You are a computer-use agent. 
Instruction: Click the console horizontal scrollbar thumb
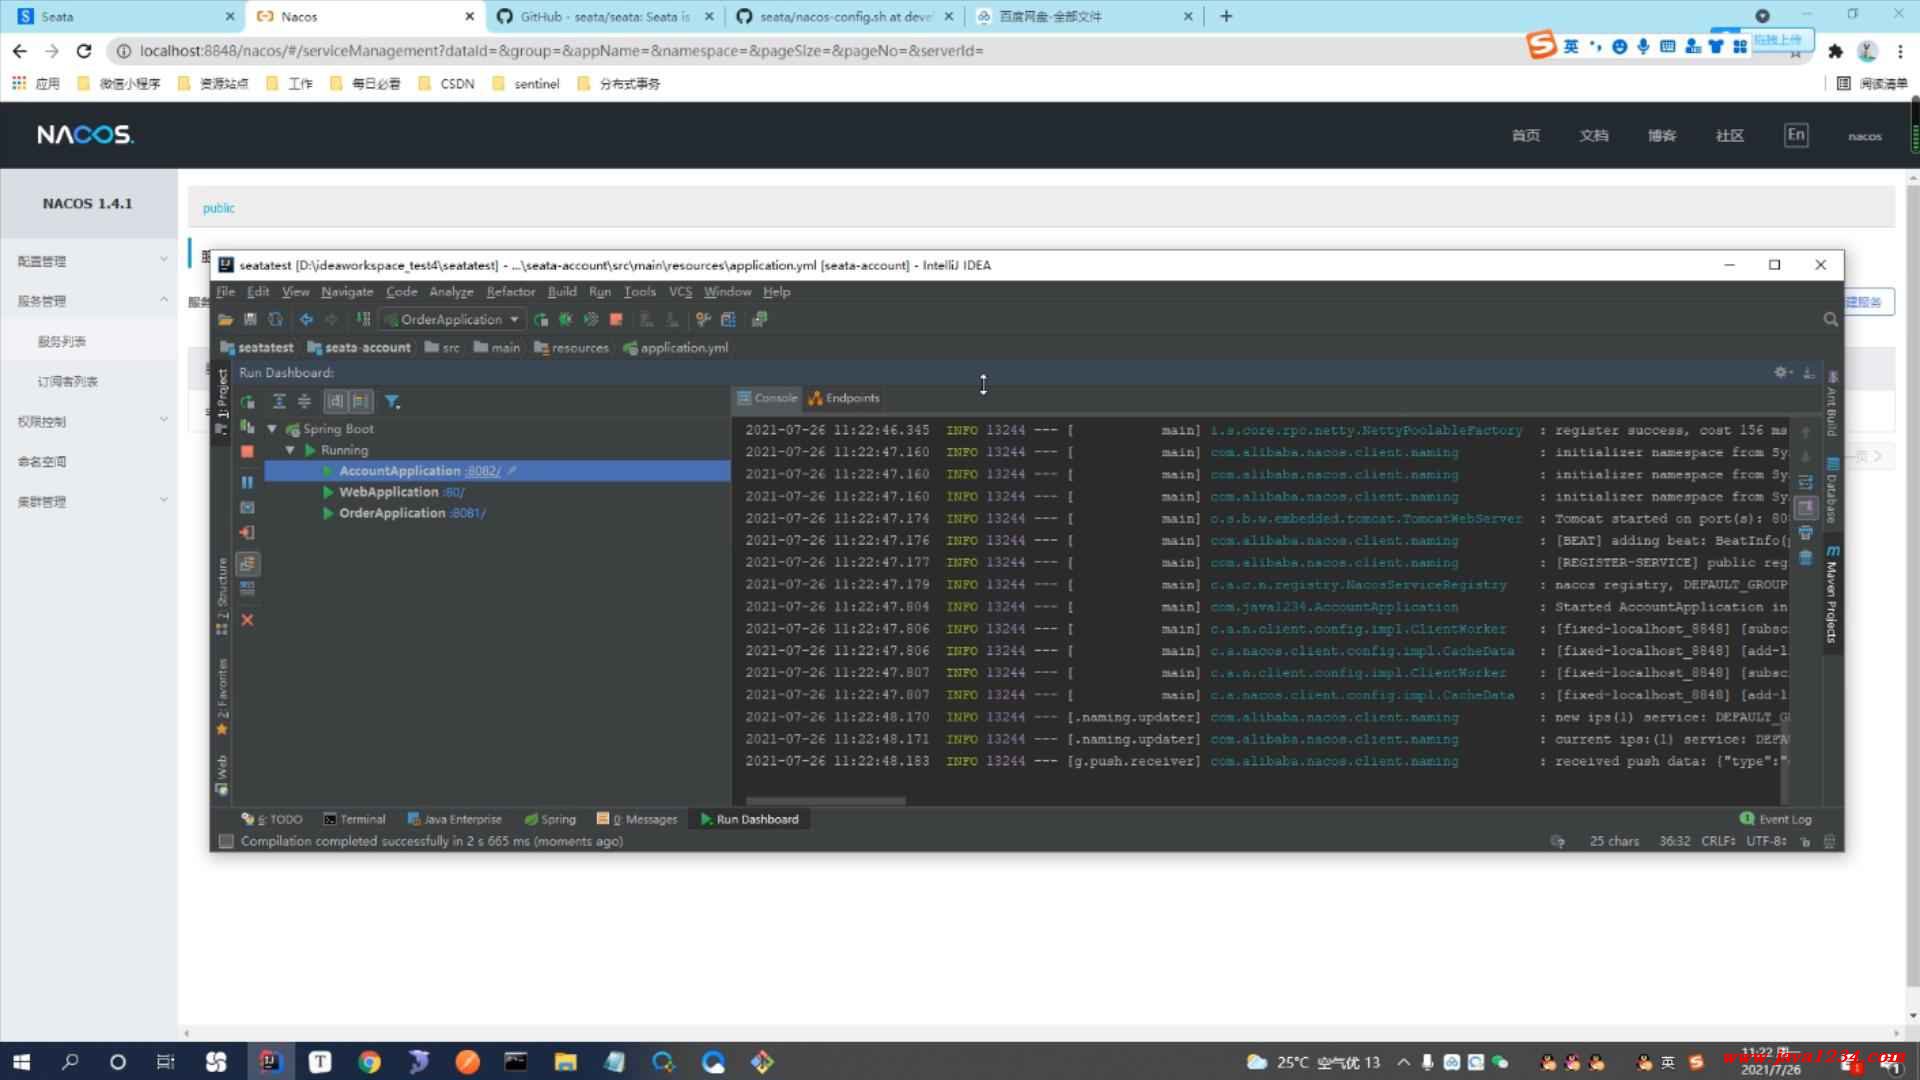click(826, 802)
